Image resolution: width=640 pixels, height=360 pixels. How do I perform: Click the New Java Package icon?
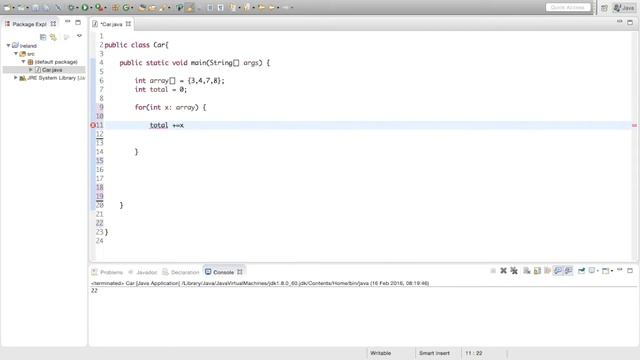click(116, 7)
